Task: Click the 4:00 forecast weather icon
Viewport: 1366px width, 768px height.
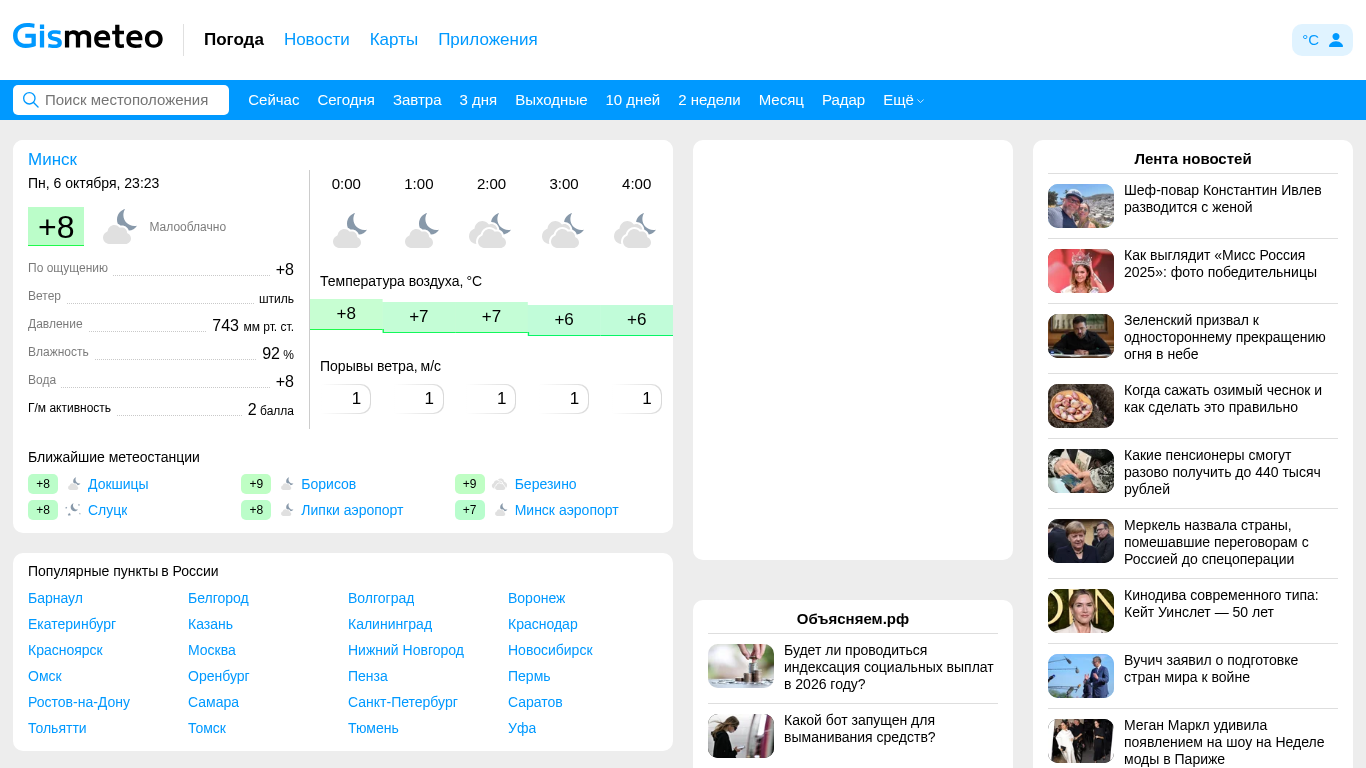Action: (636, 231)
